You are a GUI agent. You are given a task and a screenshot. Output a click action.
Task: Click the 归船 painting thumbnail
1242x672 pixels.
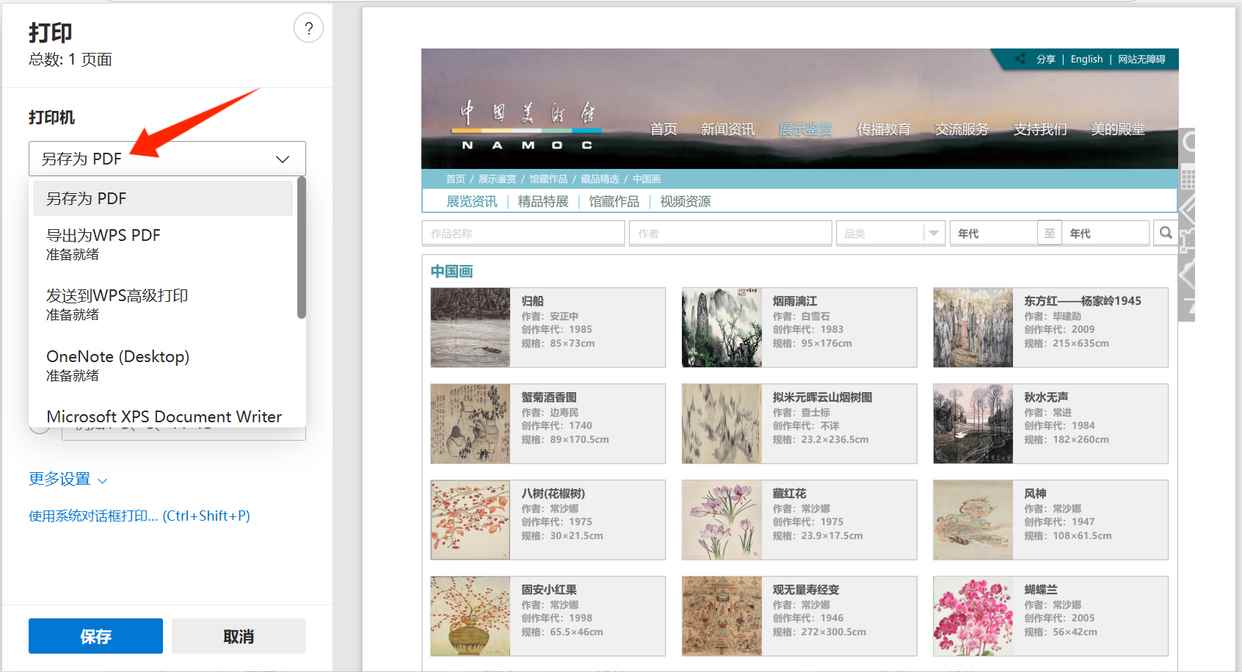[x=470, y=327]
